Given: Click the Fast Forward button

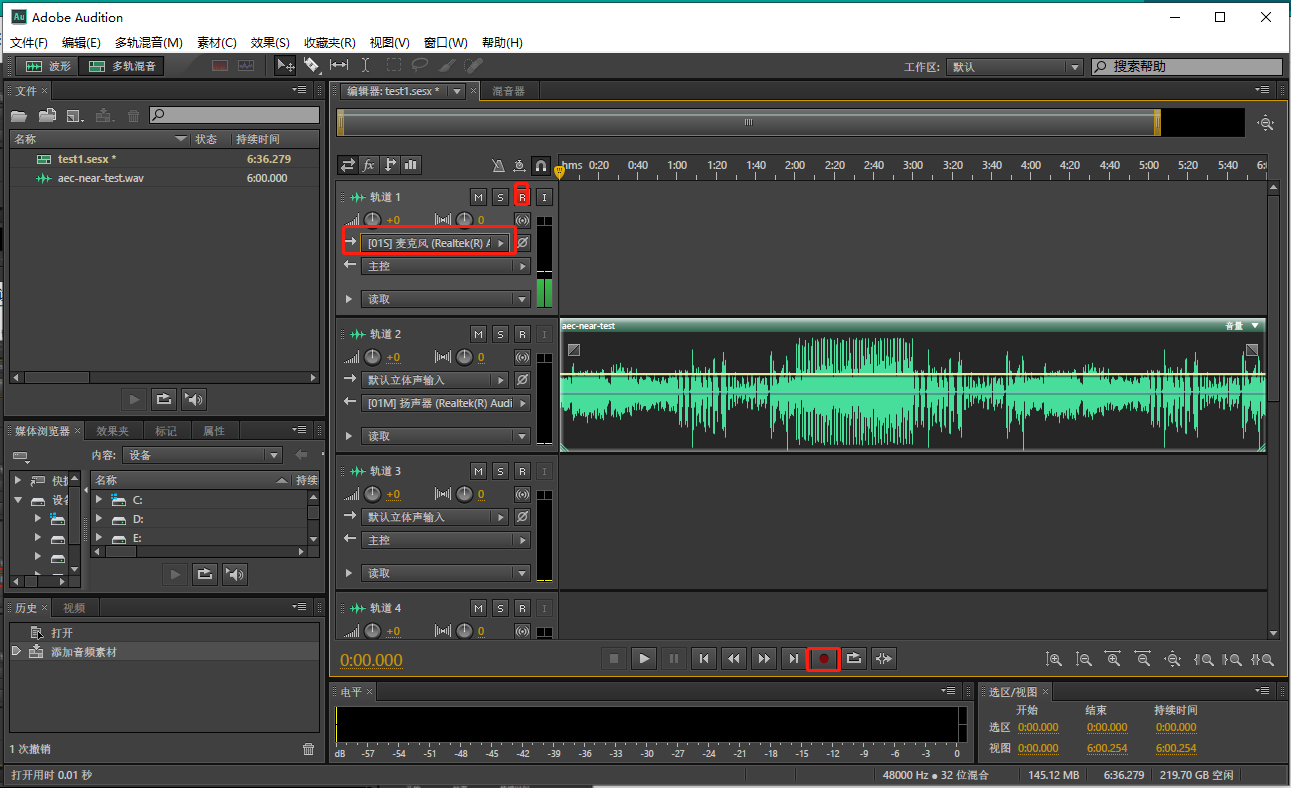Looking at the screenshot, I should tap(764, 658).
